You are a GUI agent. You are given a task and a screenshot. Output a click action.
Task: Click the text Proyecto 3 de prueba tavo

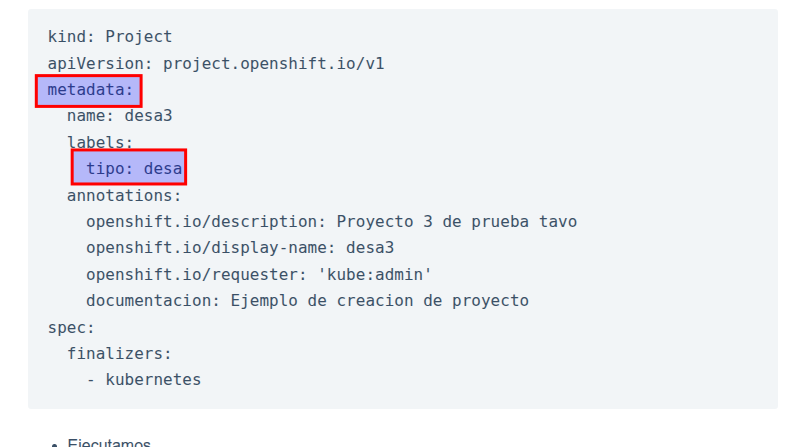pyautogui.click(x=456, y=221)
